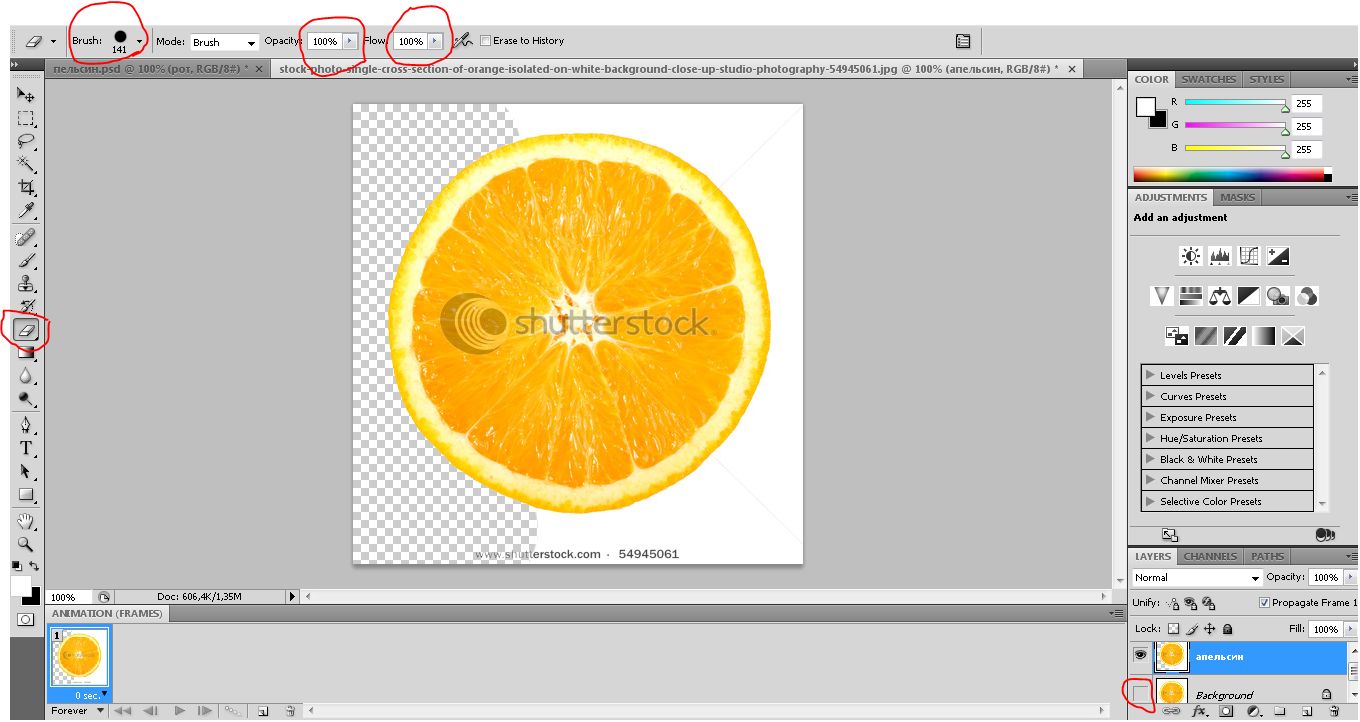
Task: Select the Rectangle shape tool
Action: (26, 495)
